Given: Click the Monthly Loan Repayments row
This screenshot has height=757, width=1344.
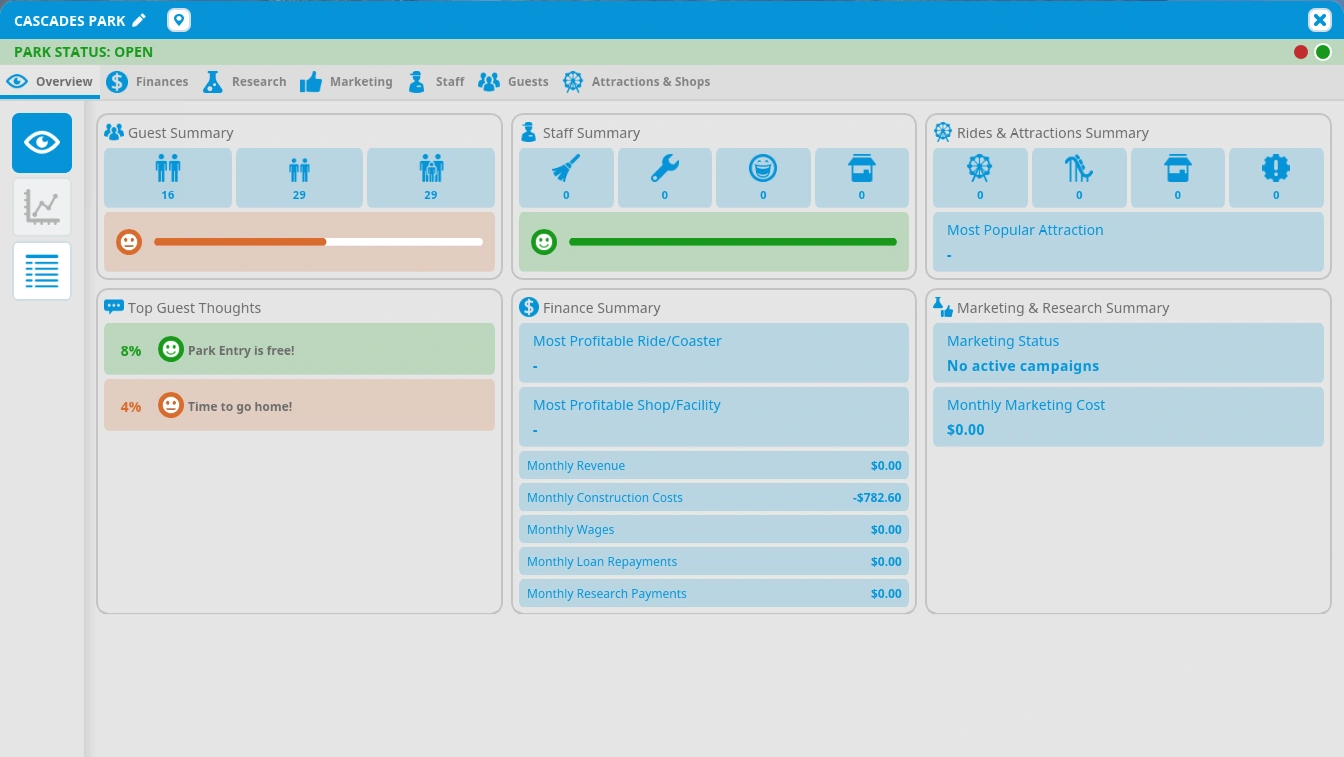Looking at the screenshot, I should (x=714, y=562).
